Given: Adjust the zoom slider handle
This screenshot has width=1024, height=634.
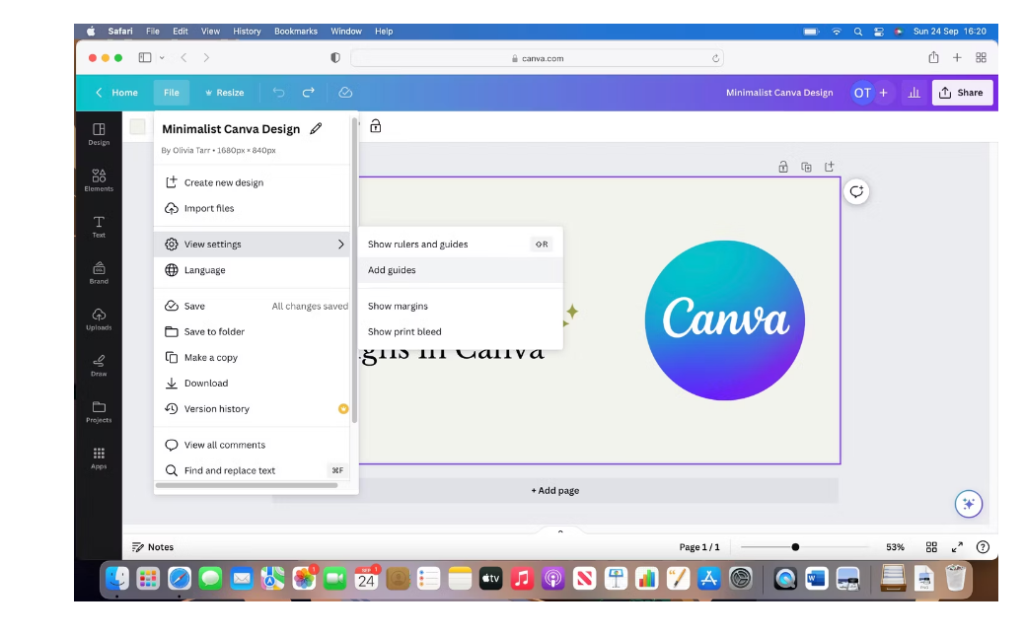Looking at the screenshot, I should pyautogui.click(x=795, y=547).
